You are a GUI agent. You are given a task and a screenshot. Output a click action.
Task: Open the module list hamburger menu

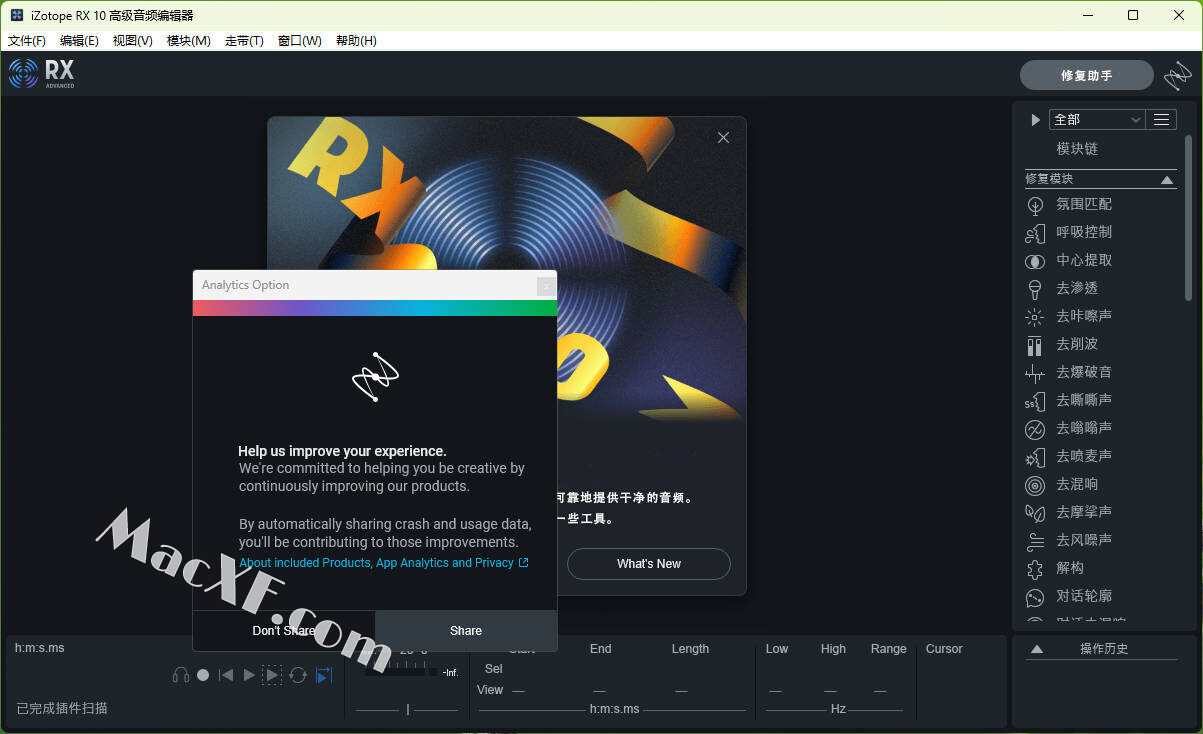point(1161,119)
